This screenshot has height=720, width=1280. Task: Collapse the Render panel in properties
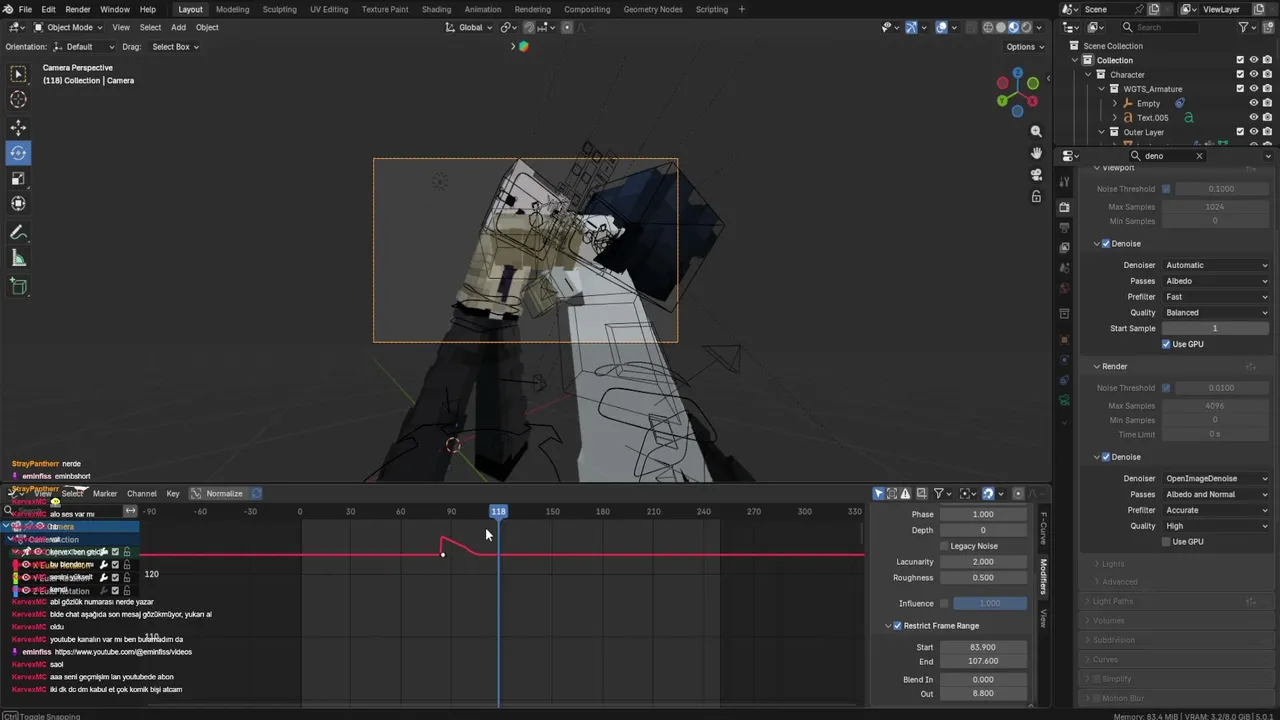tap(1096, 367)
